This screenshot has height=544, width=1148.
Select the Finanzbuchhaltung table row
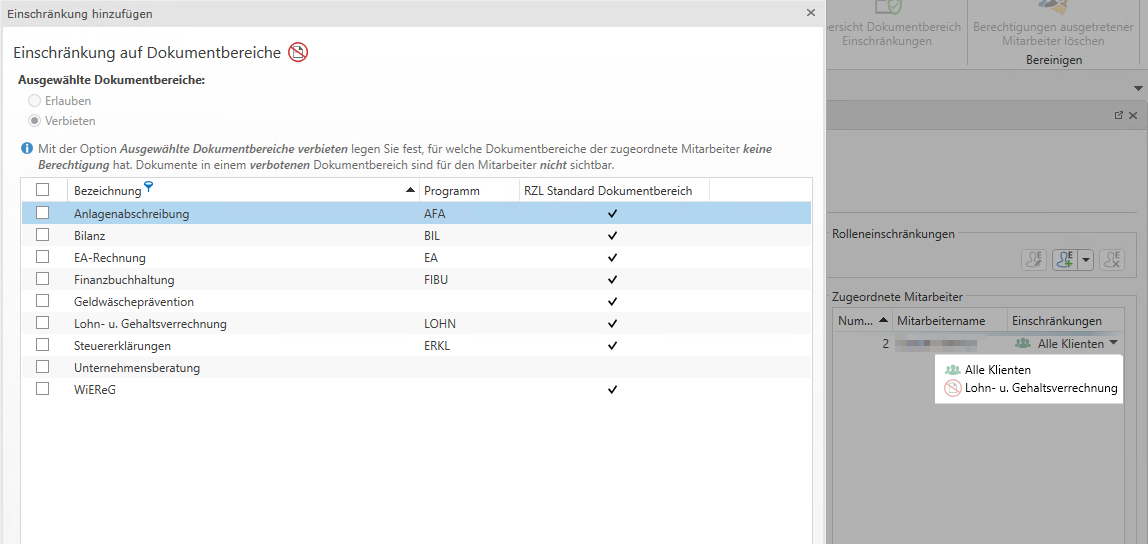click(x=124, y=280)
